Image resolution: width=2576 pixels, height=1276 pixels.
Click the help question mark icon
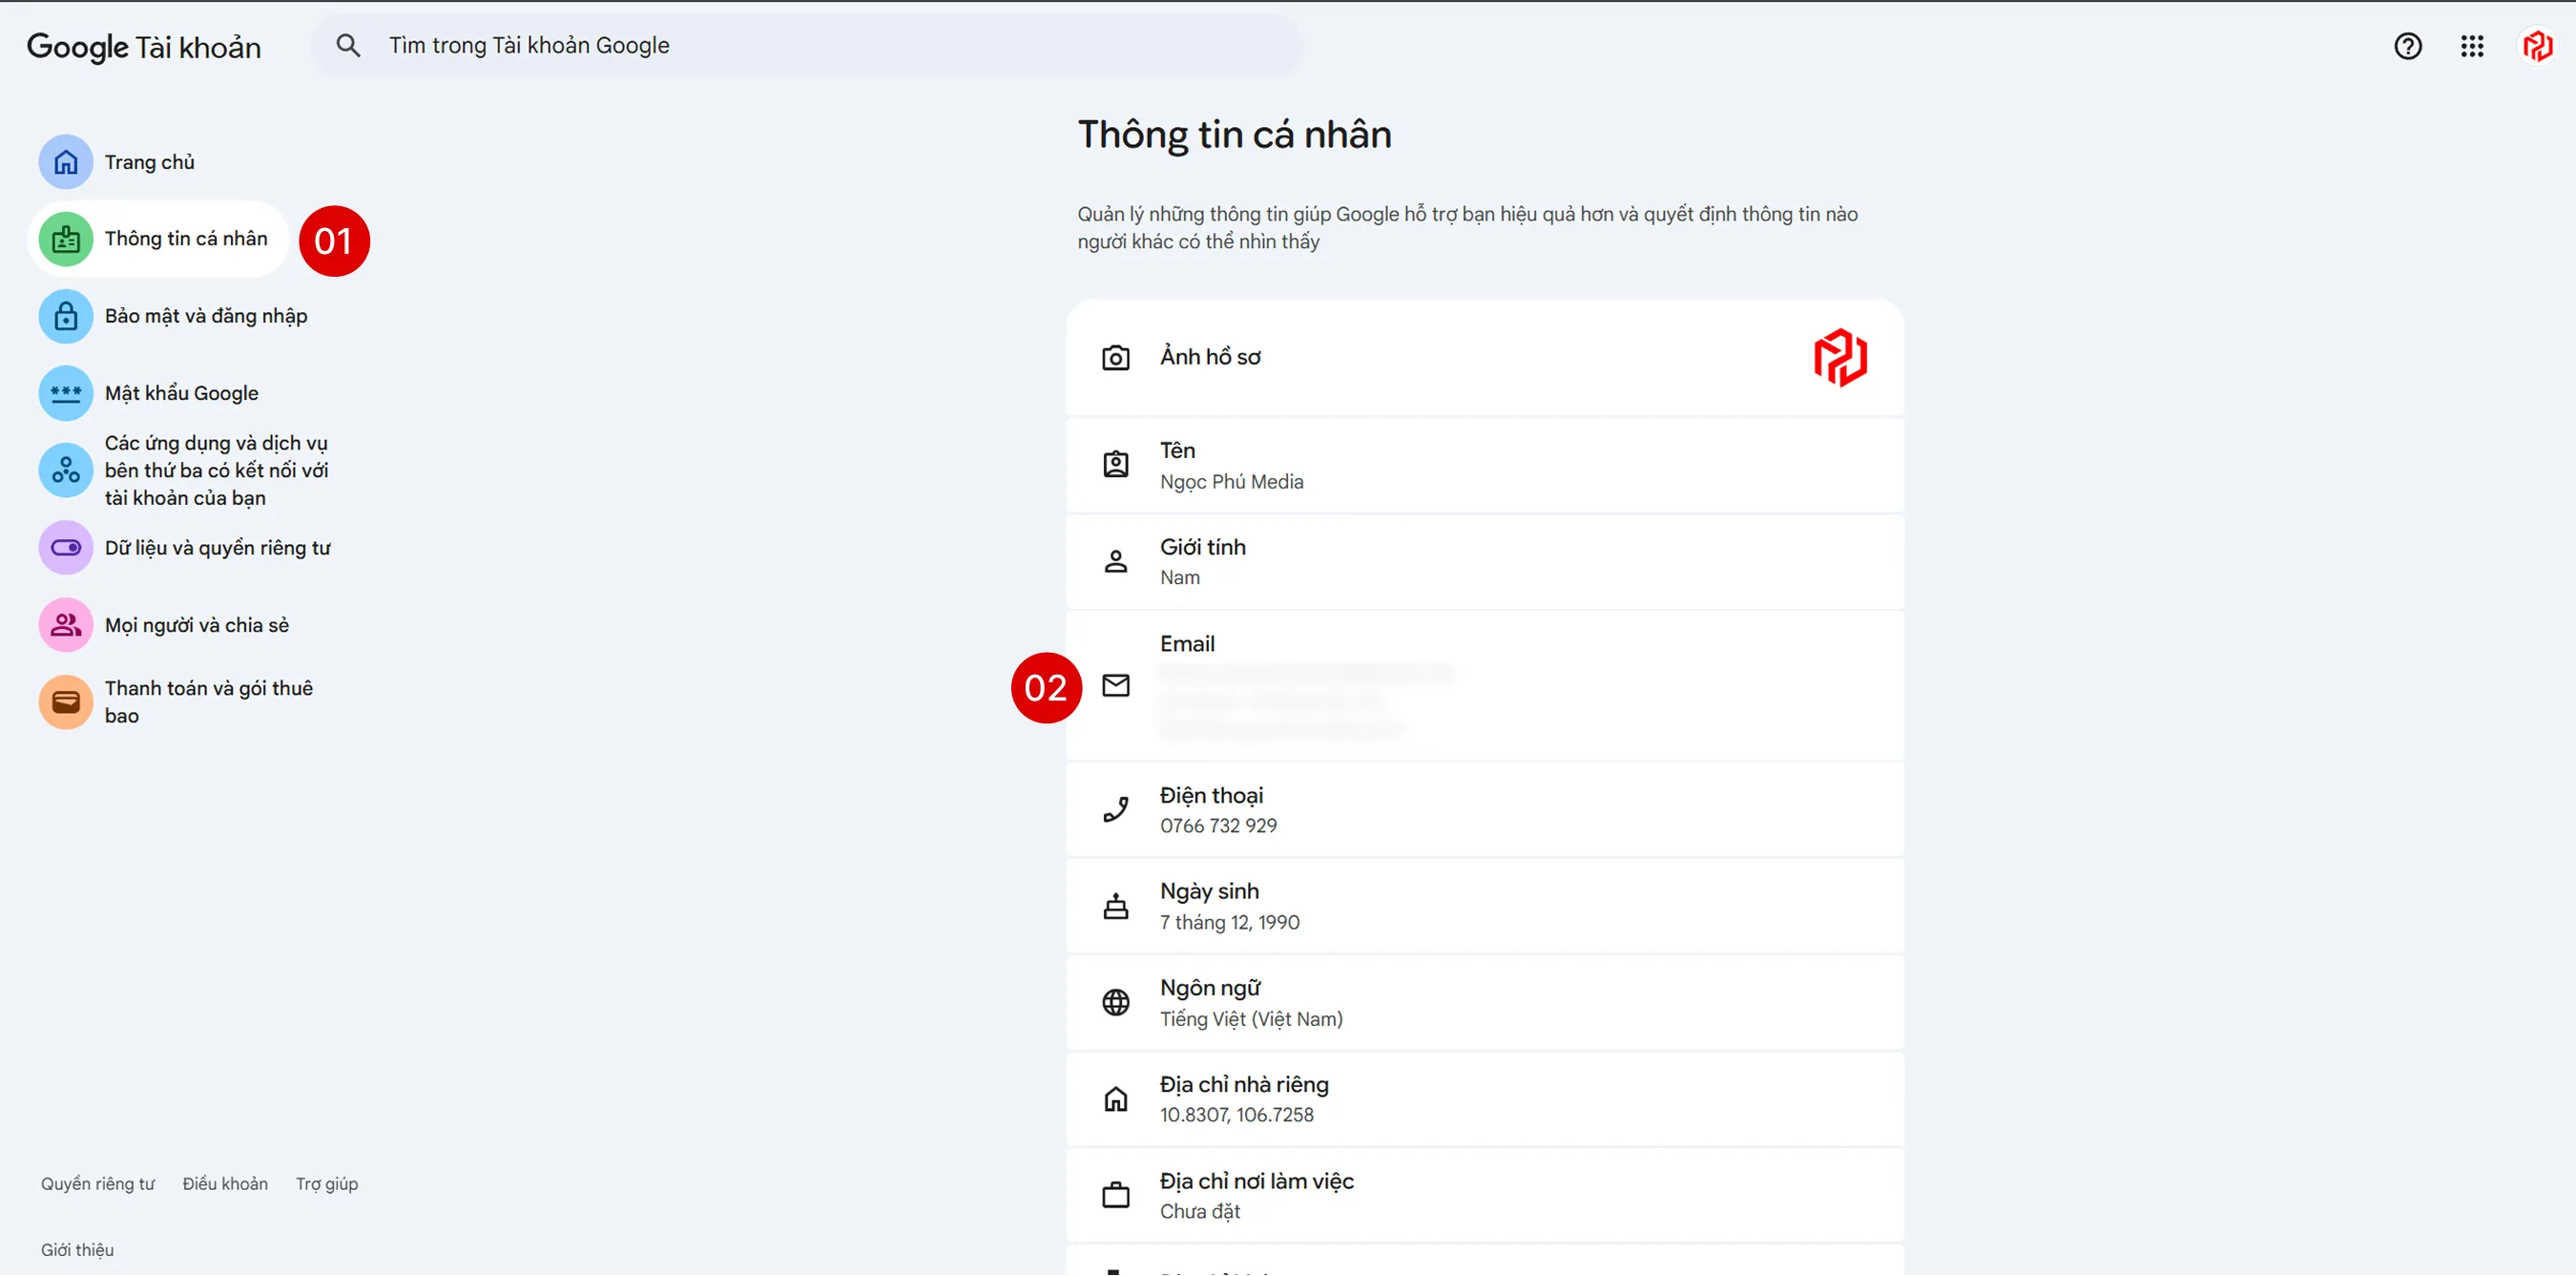click(2408, 46)
